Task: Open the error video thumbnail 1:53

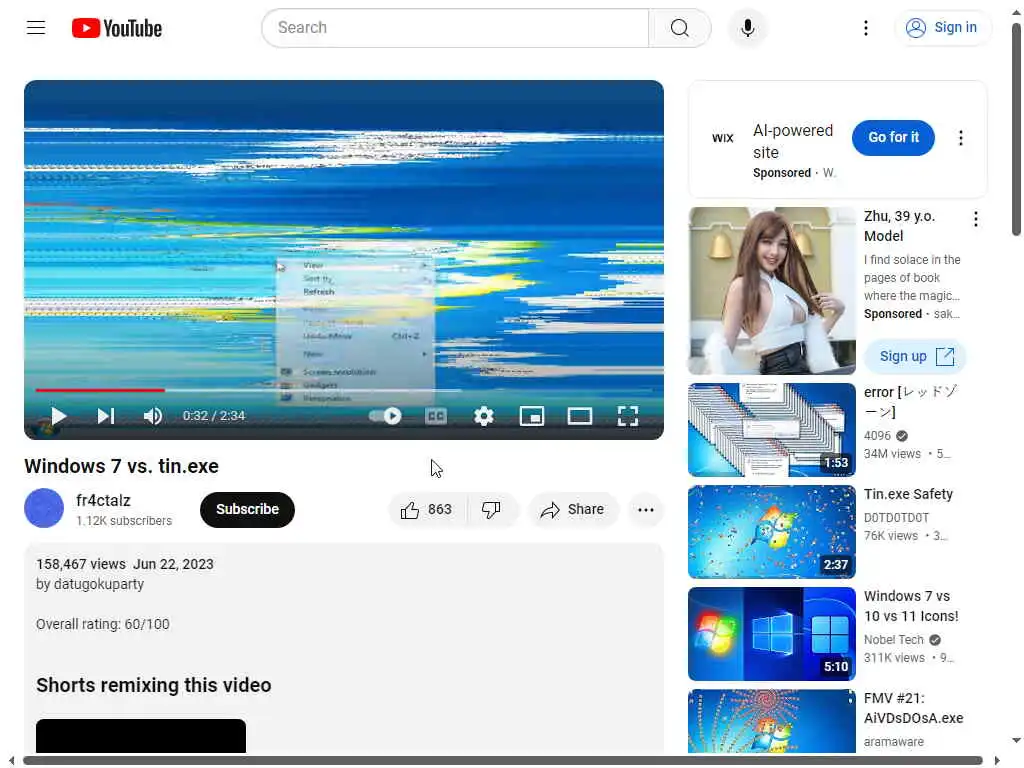Action: click(771, 430)
